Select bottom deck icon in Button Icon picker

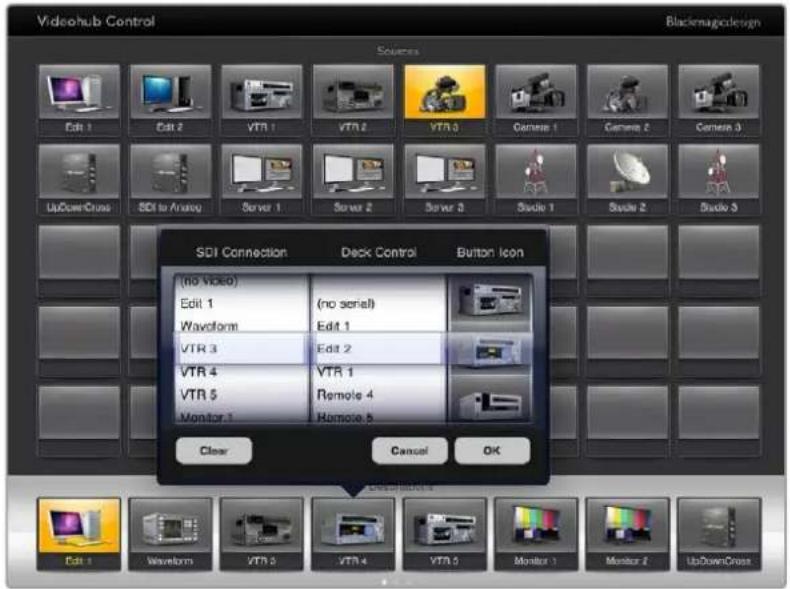point(490,402)
